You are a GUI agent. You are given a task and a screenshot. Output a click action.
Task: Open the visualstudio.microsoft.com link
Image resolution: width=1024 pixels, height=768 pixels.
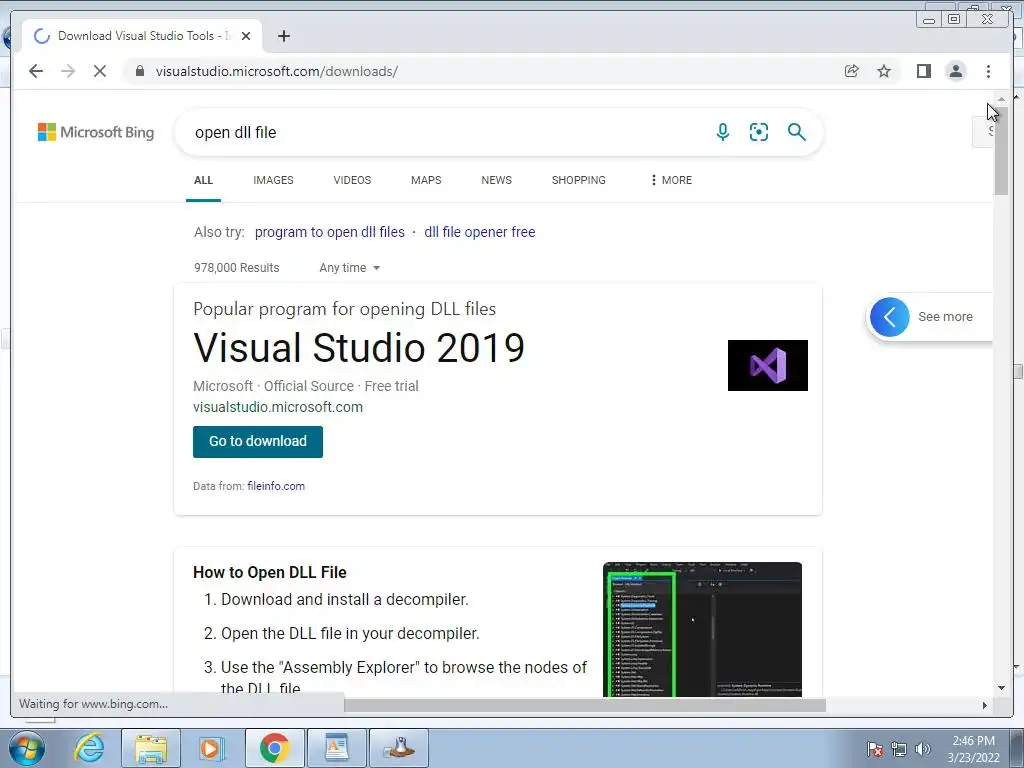278,407
